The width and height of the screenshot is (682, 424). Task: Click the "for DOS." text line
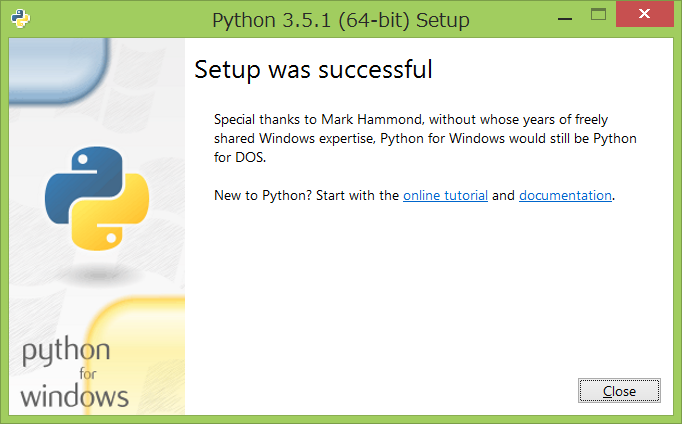tap(240, 157)
